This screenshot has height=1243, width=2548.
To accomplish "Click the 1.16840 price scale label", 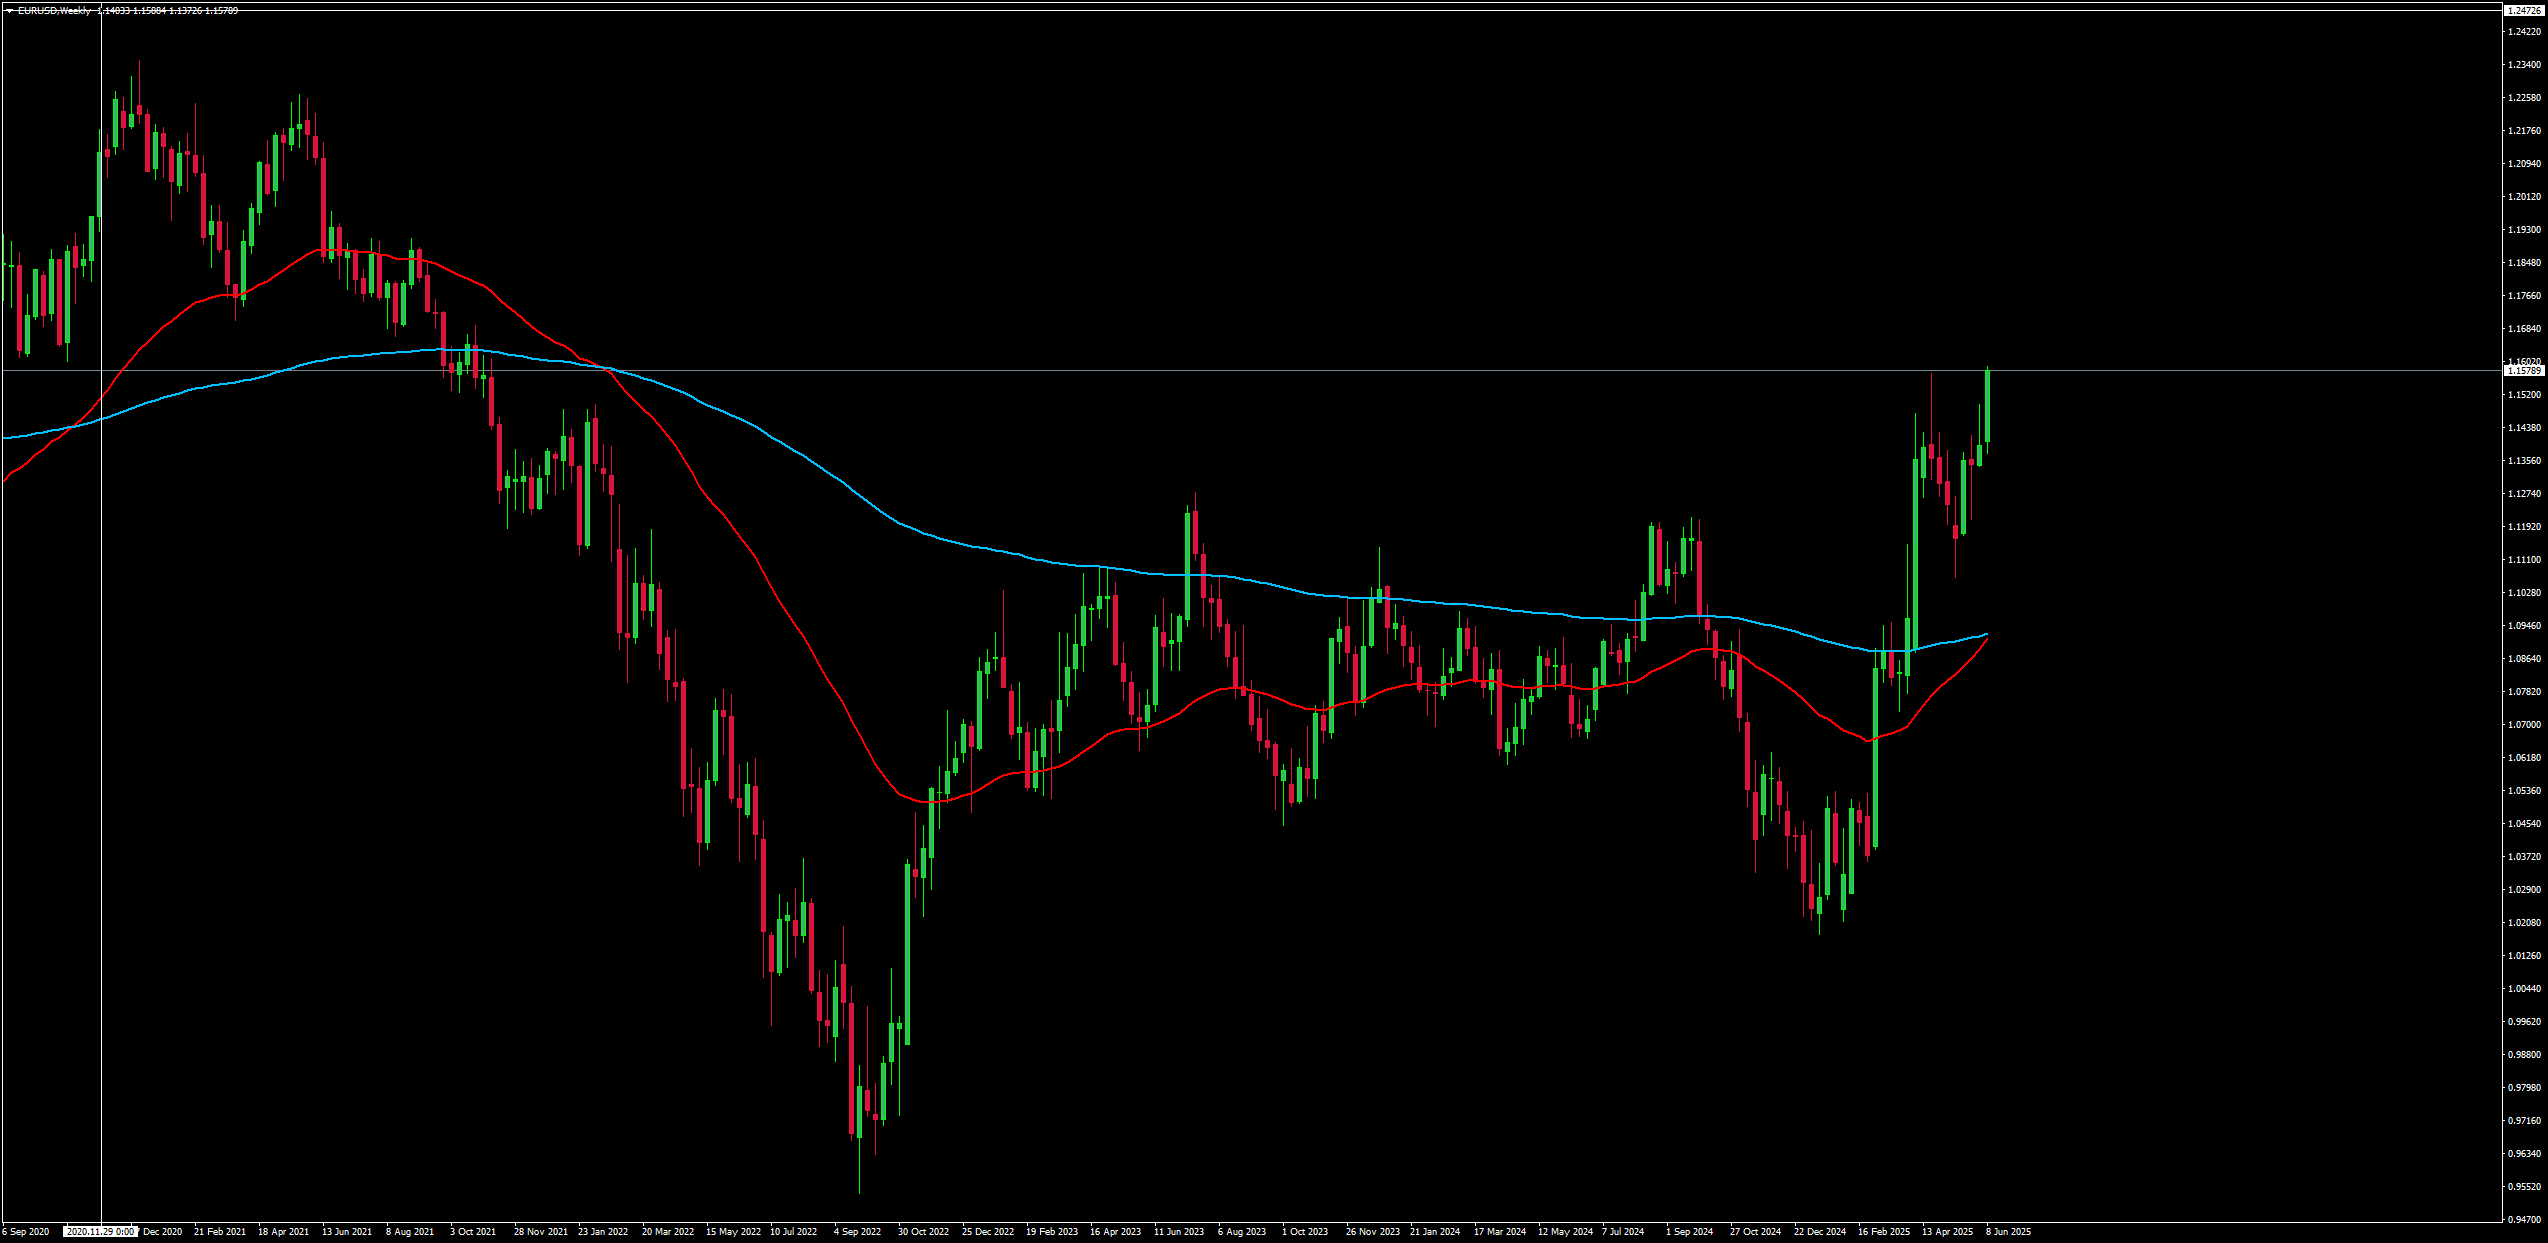I will click(x=2524, y=329).
